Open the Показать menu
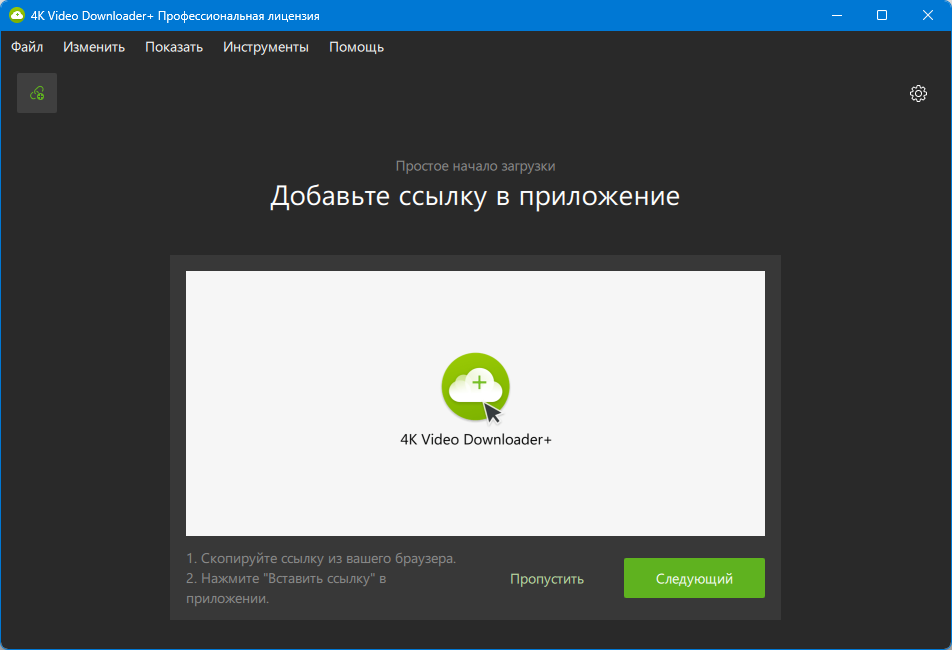This screenshot has width=952, height=650. [174, 47]
